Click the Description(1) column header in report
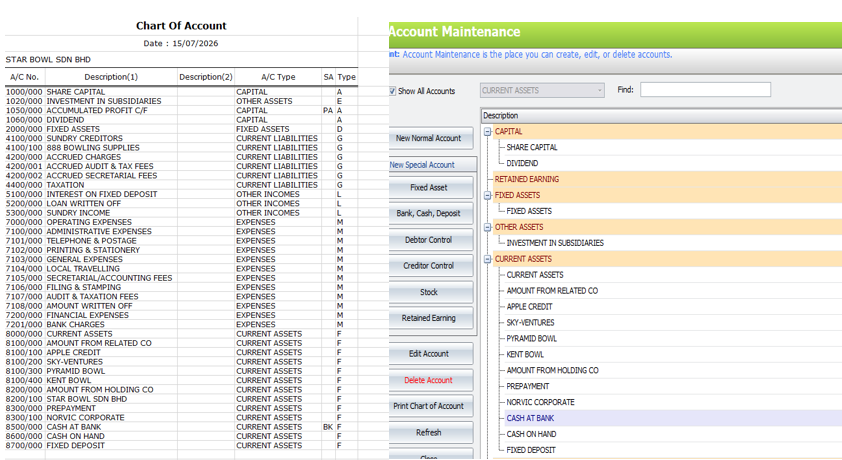The image size is (842, 460). pyautogui.click(x=111, y=77)
